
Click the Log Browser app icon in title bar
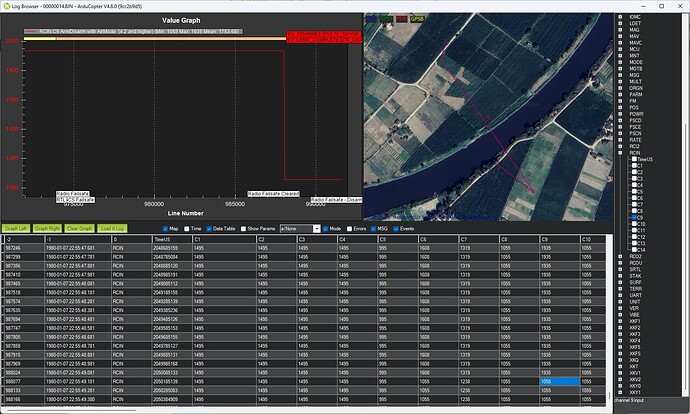(x=6, y=6)
